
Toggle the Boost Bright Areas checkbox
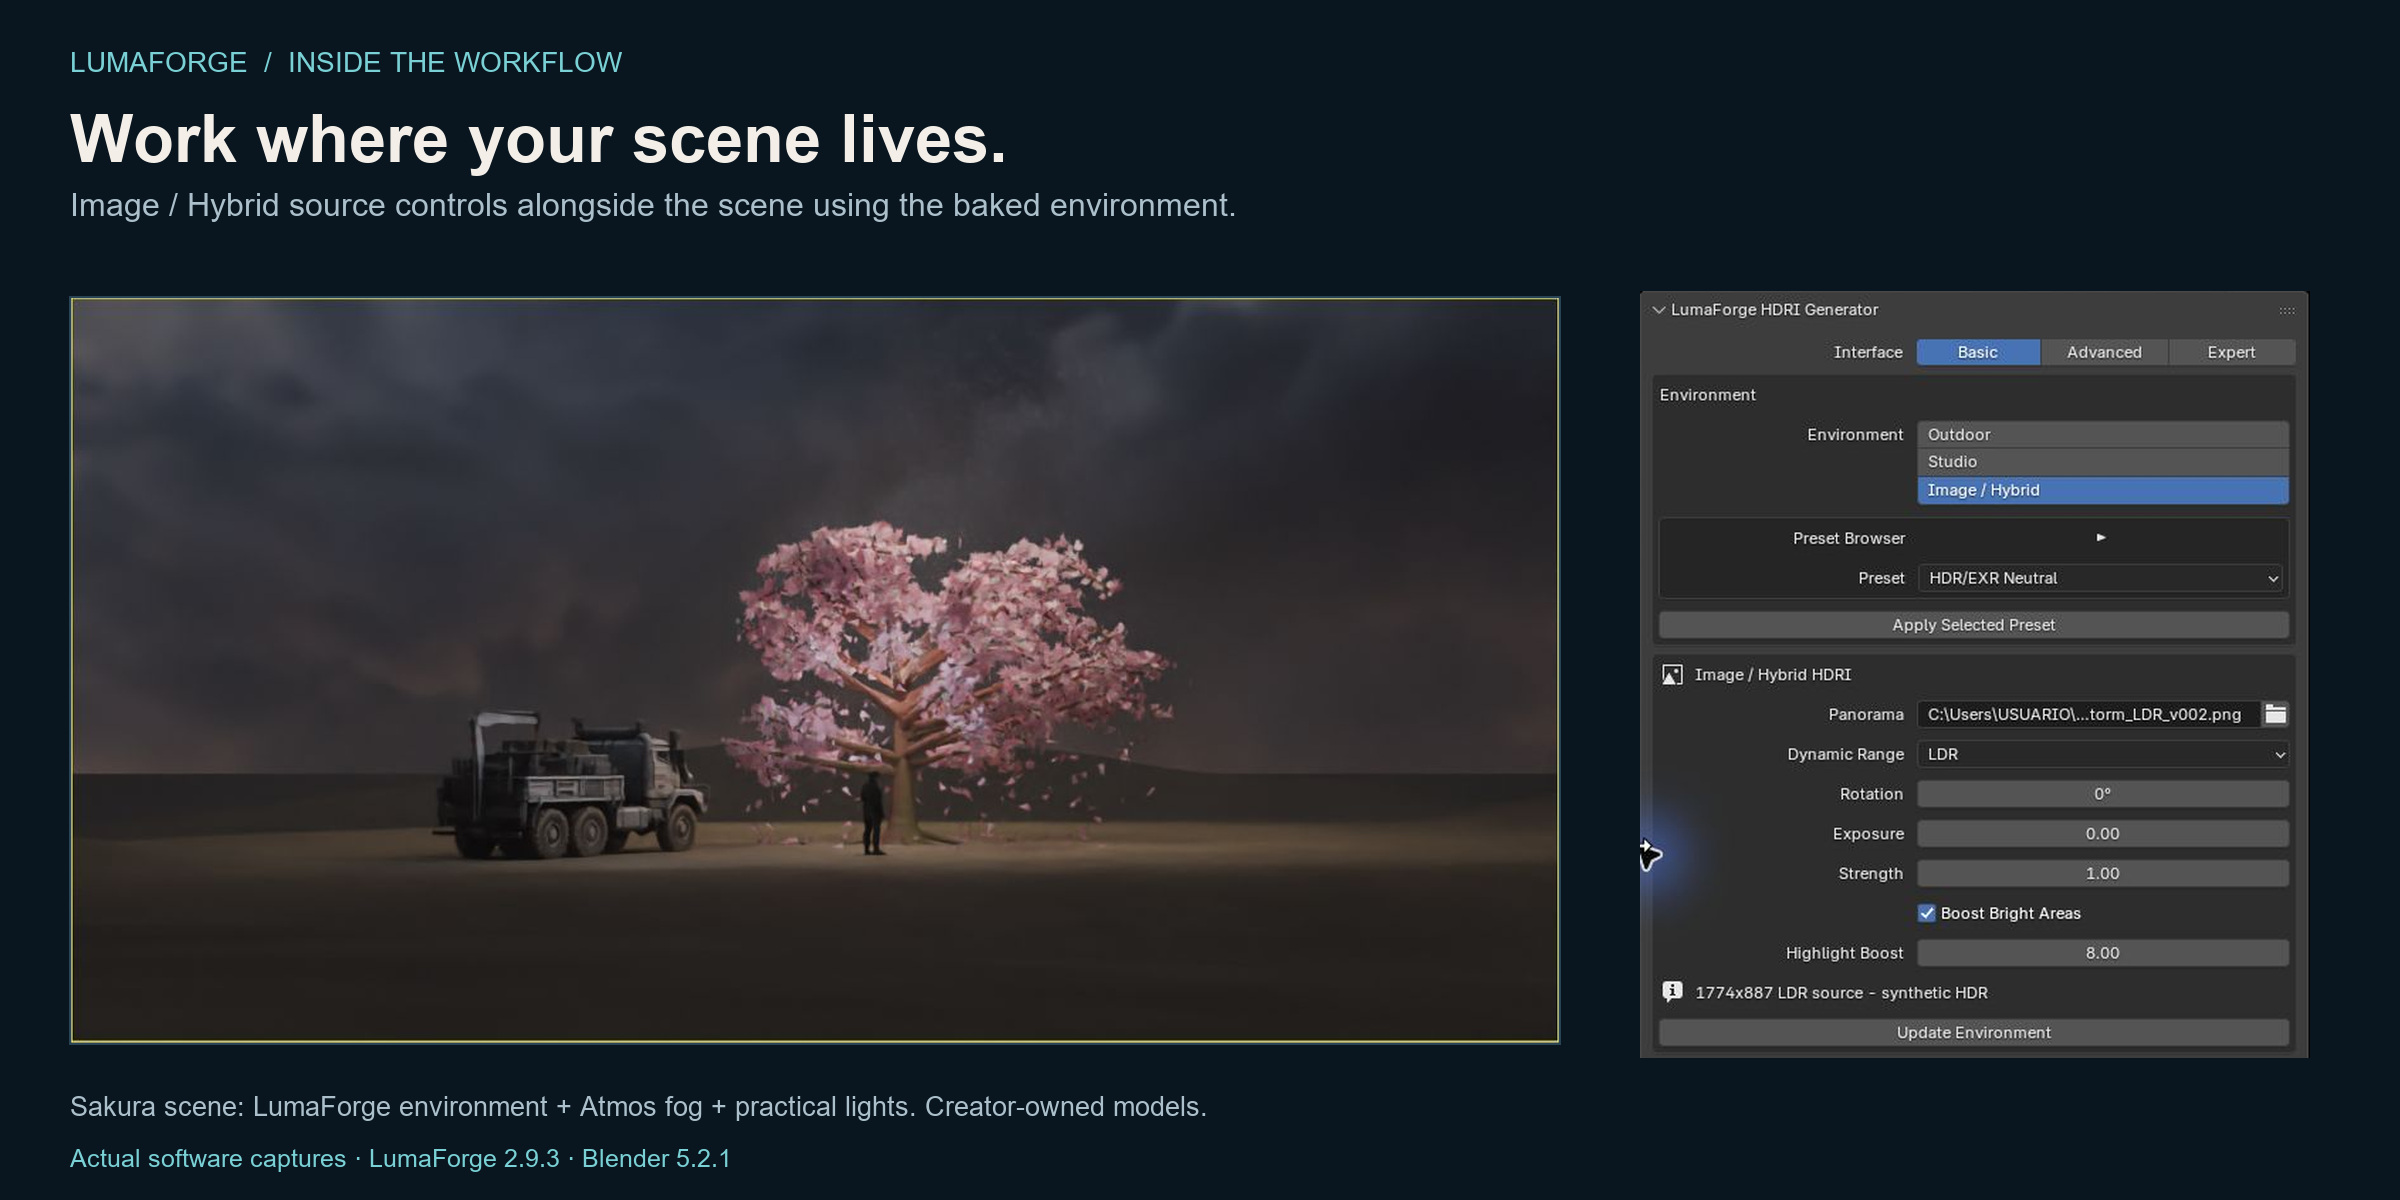click(x=1926, y=913)
